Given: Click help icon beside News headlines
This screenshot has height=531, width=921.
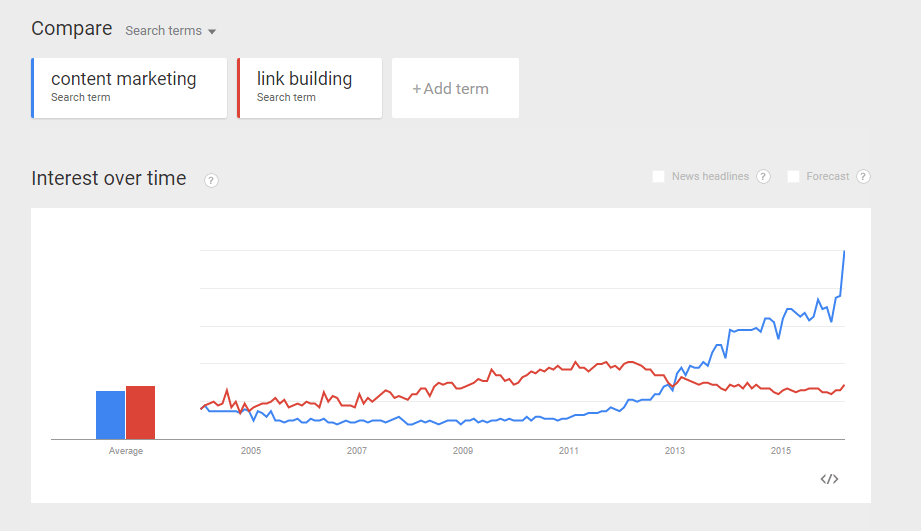Looking at the screenshot, I should tap(763, 176).
